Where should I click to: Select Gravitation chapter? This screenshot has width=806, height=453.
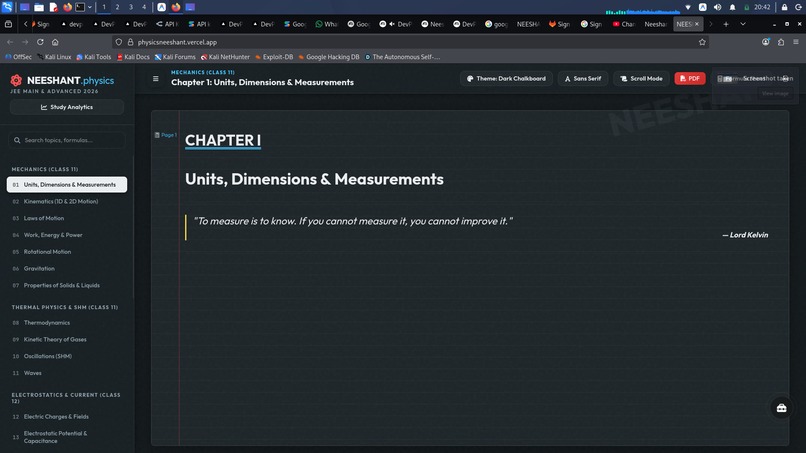coord(67,268)
